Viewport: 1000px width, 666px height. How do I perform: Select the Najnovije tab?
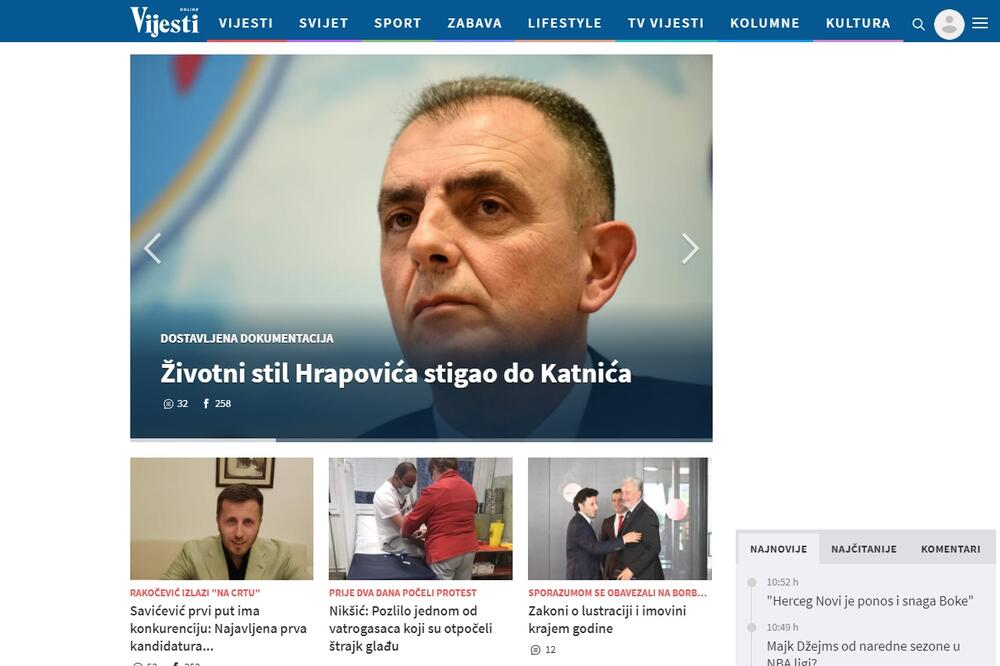(778, 549)
